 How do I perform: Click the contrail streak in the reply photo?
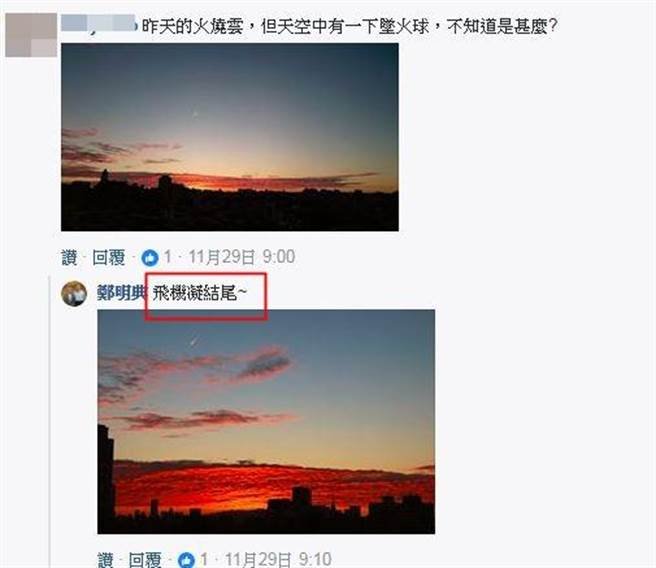194,341
